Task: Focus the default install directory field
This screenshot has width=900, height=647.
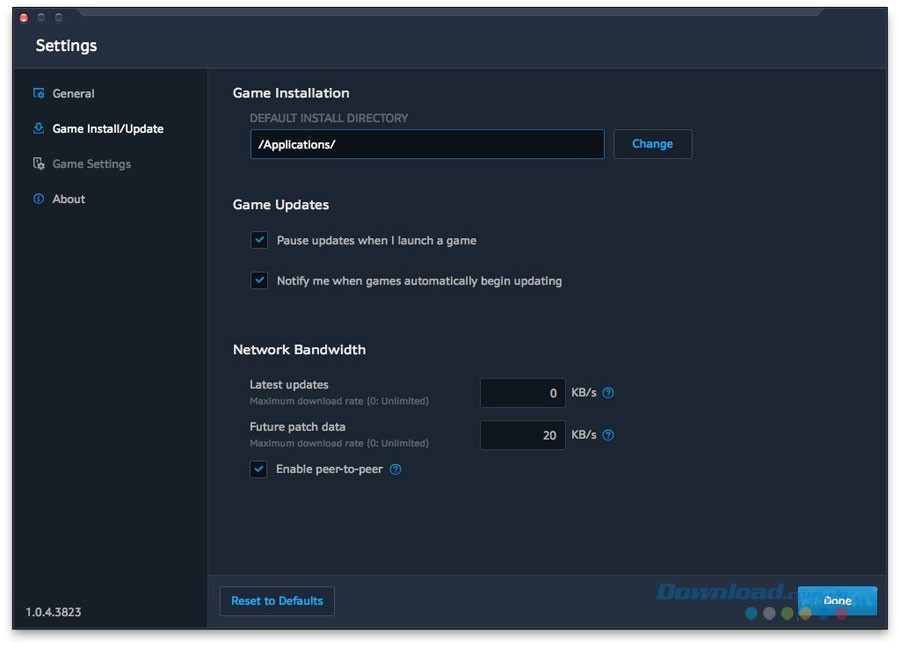Action: coord(427,144)
